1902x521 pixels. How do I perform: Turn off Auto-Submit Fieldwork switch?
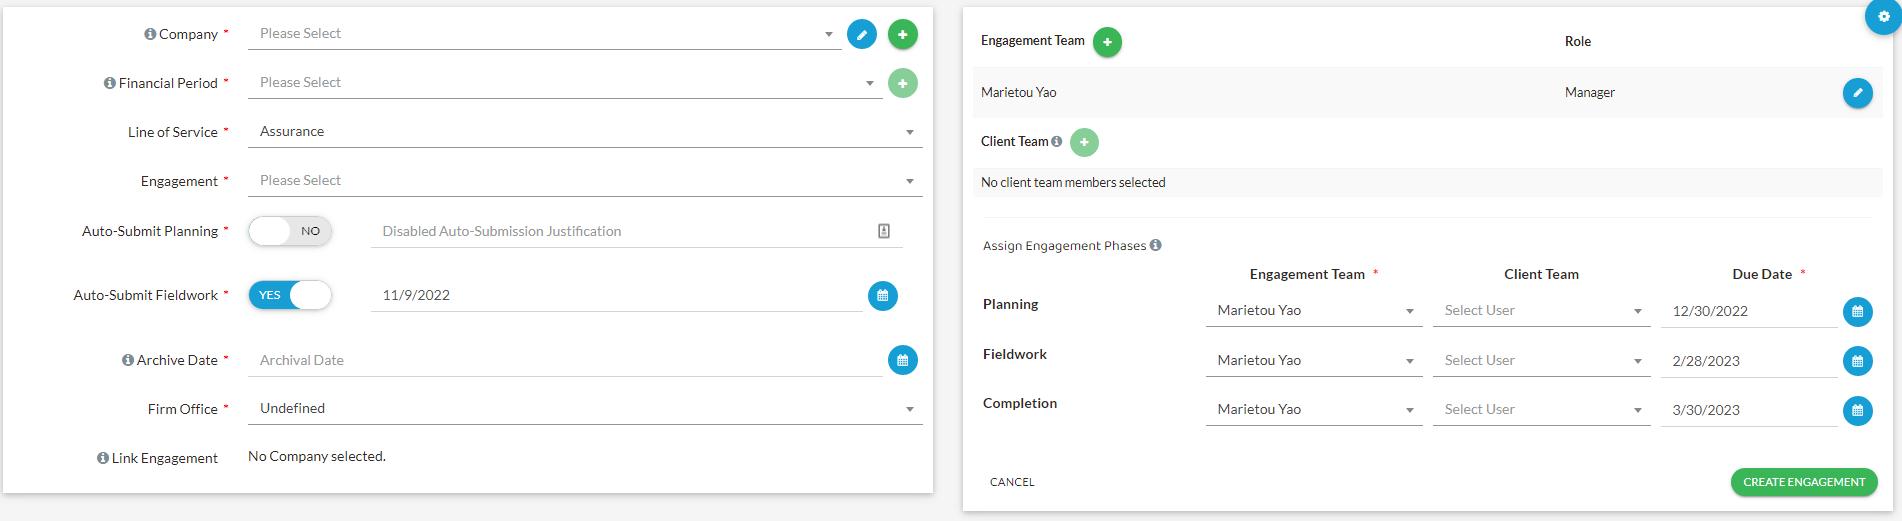290,295
